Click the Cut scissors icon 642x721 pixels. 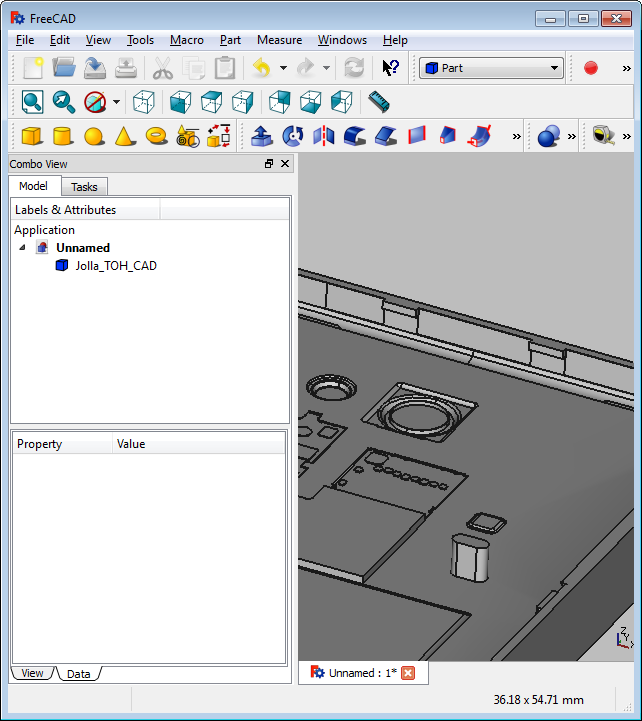tap(163, 68)
